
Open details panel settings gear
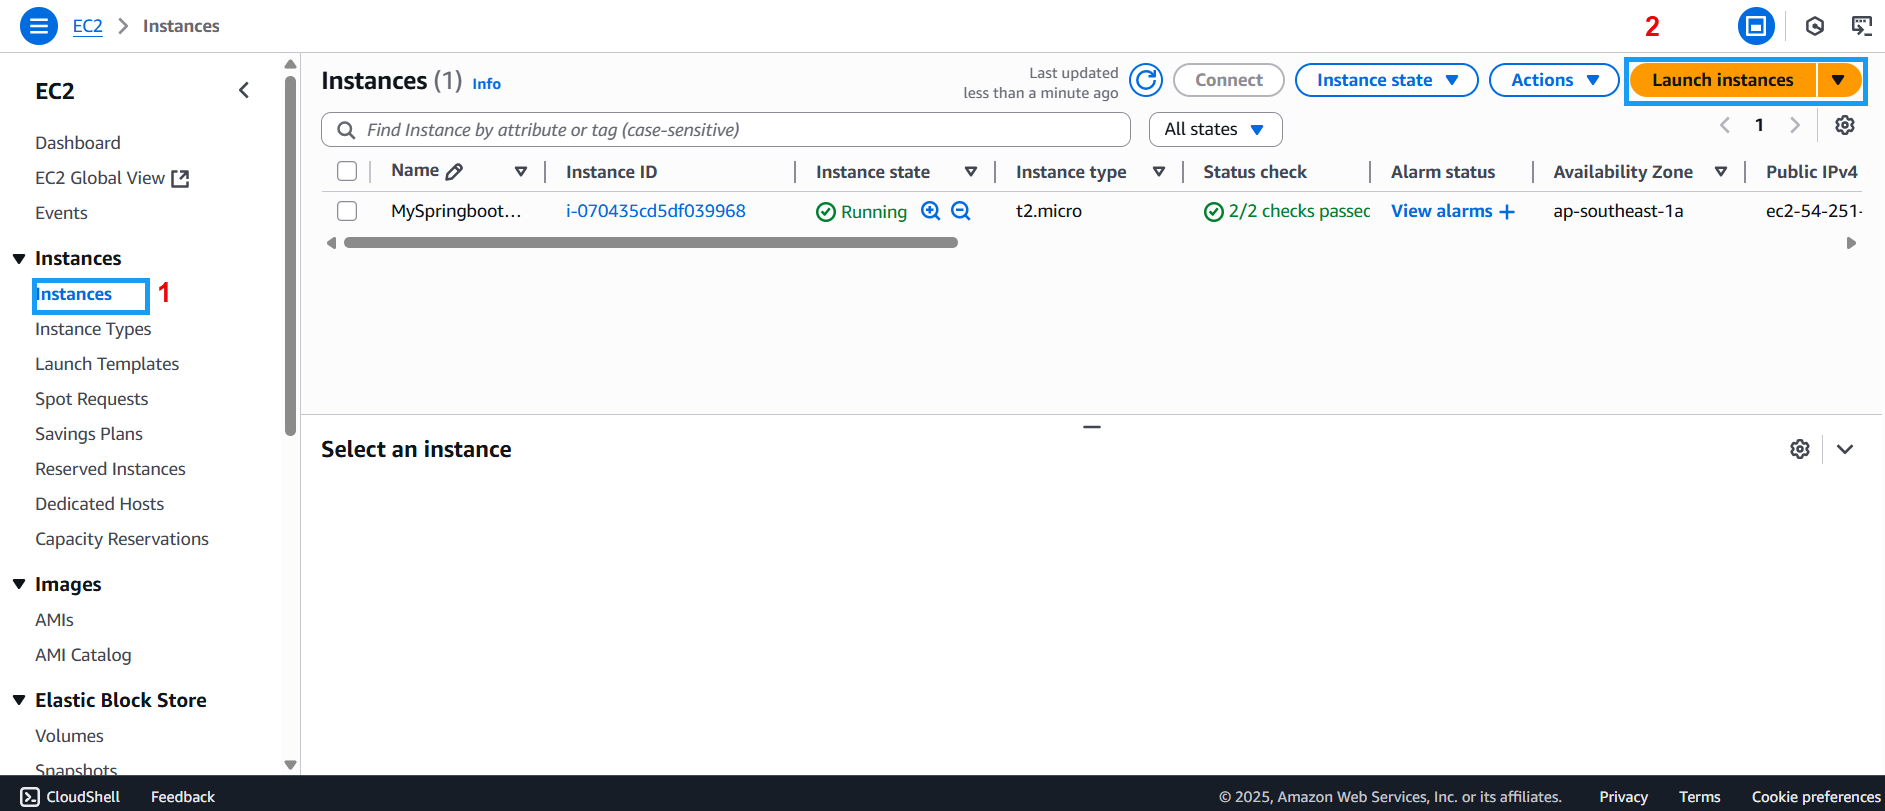point(1800,449)
